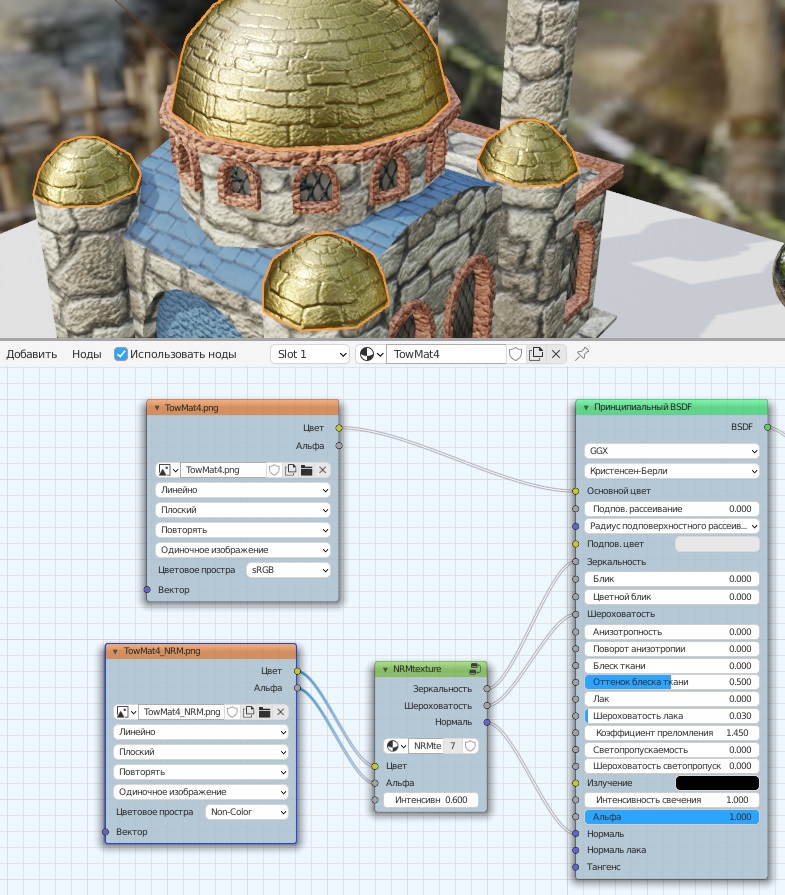The height and width of the screenshot is (895, 785).
Task: Open Повторять dropdown in TowMat4_NRM.png node
Action: tap(201, 772)
